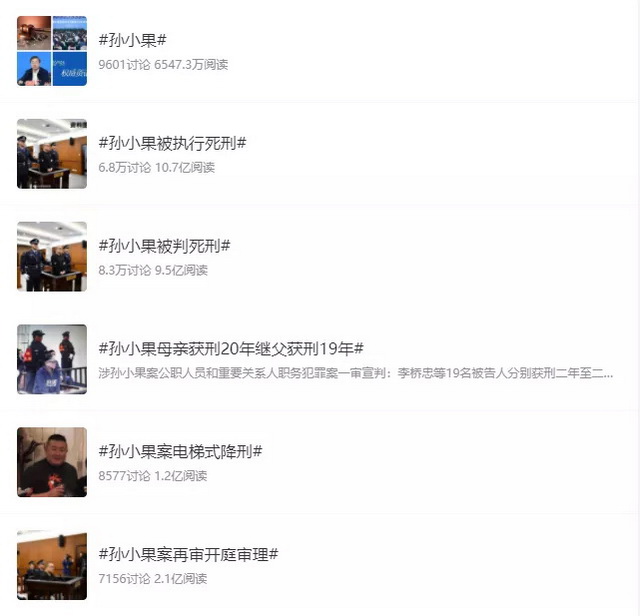
Task: Select the 8.3万讨论 9.5亿阅读 stats text
Action: [153, 270]
